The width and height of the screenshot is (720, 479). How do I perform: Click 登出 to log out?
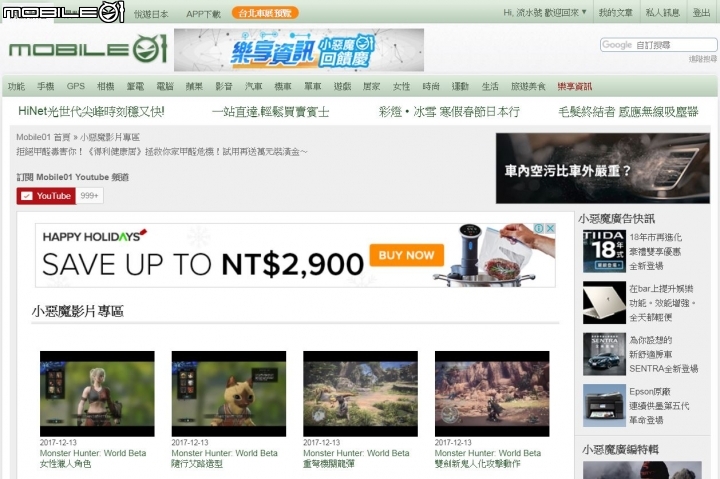pyautogui.click(x=701, y=13)
